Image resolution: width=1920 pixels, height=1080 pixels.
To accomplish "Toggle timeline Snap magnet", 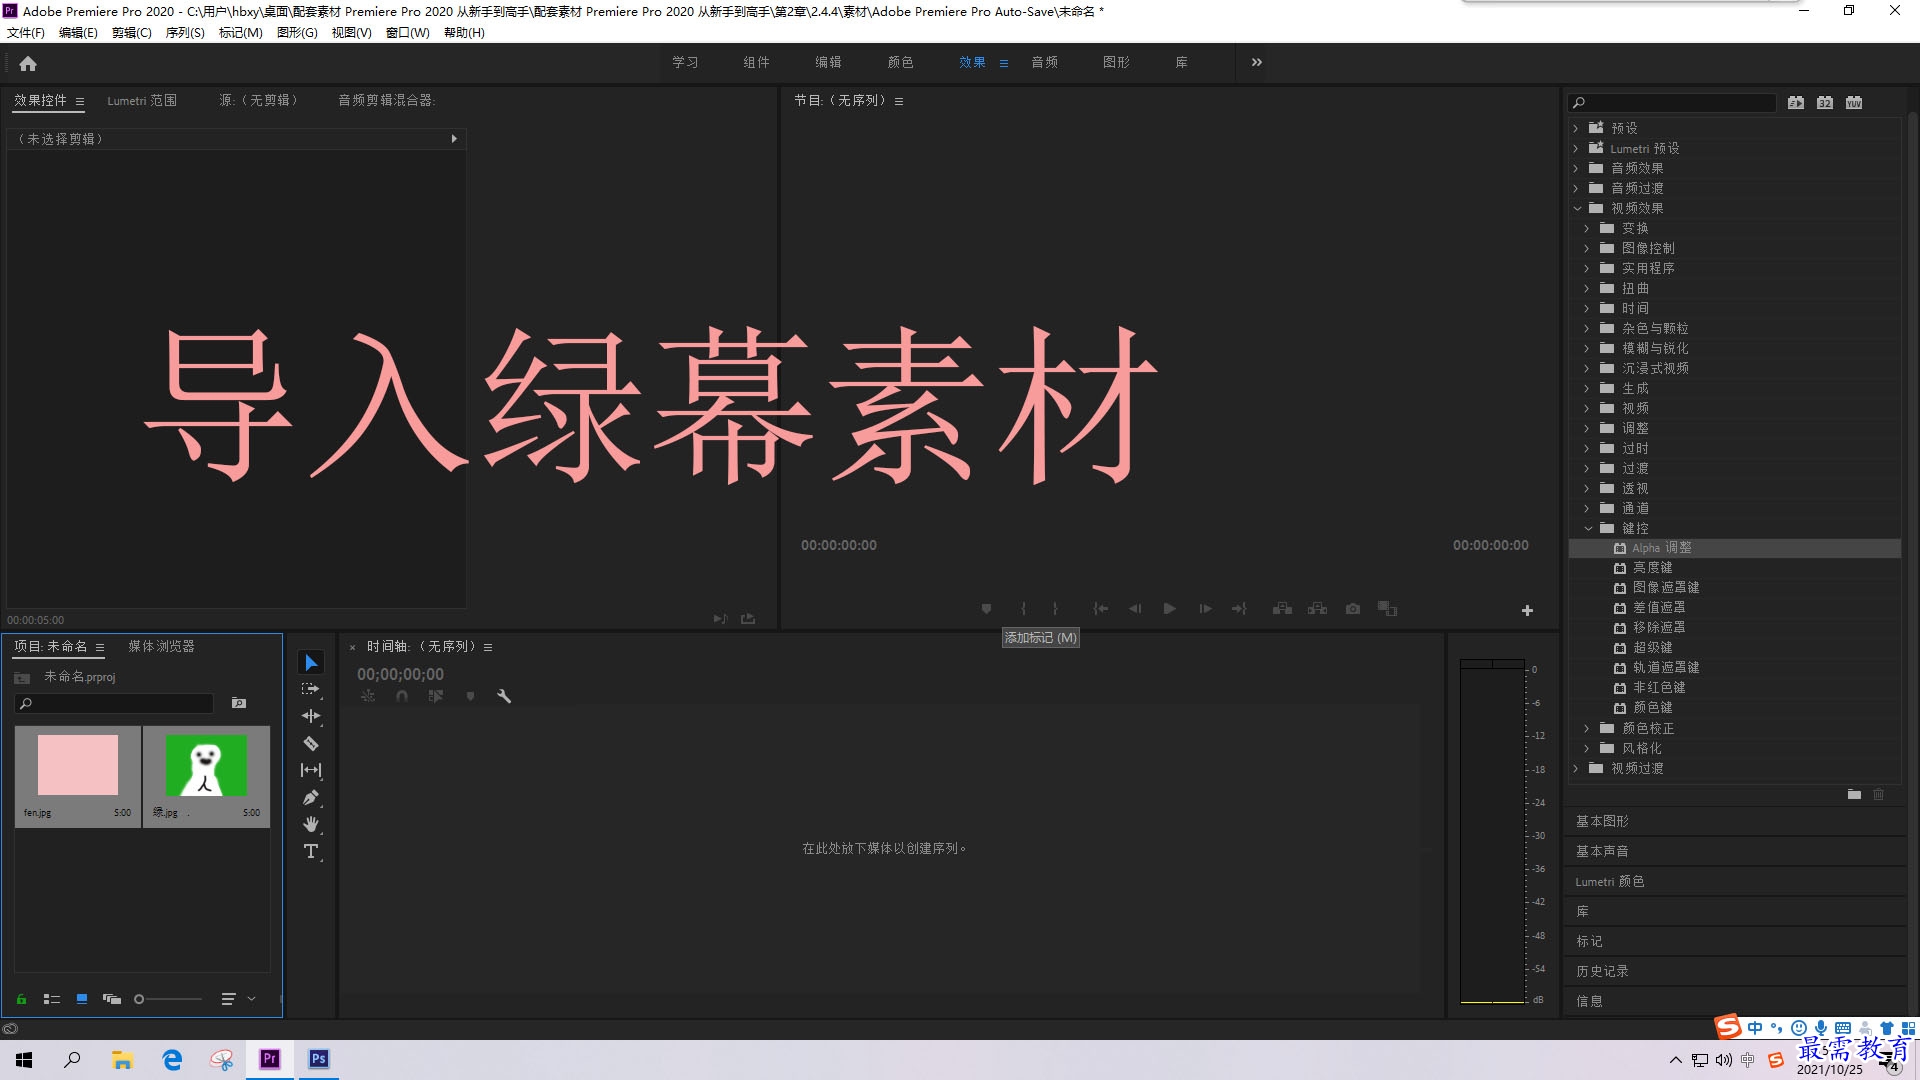I will [402, 696].
